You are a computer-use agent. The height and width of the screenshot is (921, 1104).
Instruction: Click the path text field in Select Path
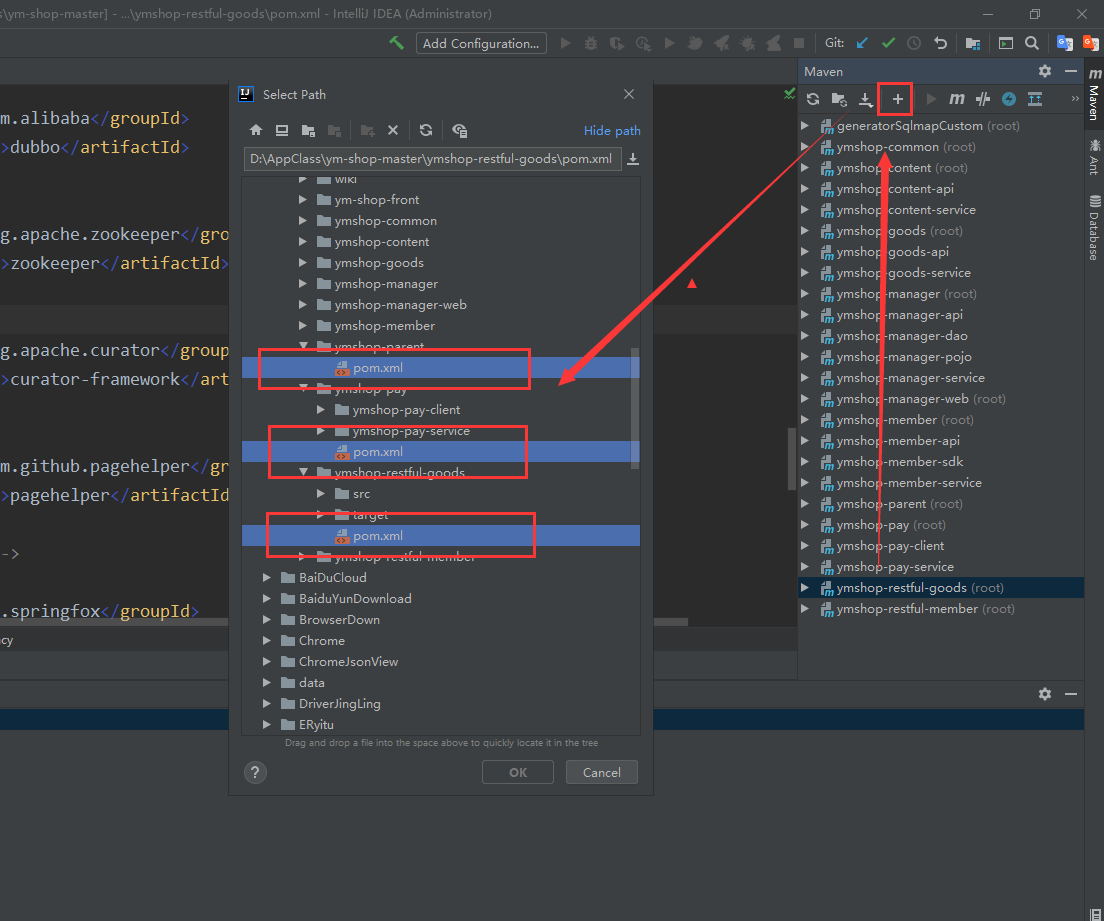[432, 159]
